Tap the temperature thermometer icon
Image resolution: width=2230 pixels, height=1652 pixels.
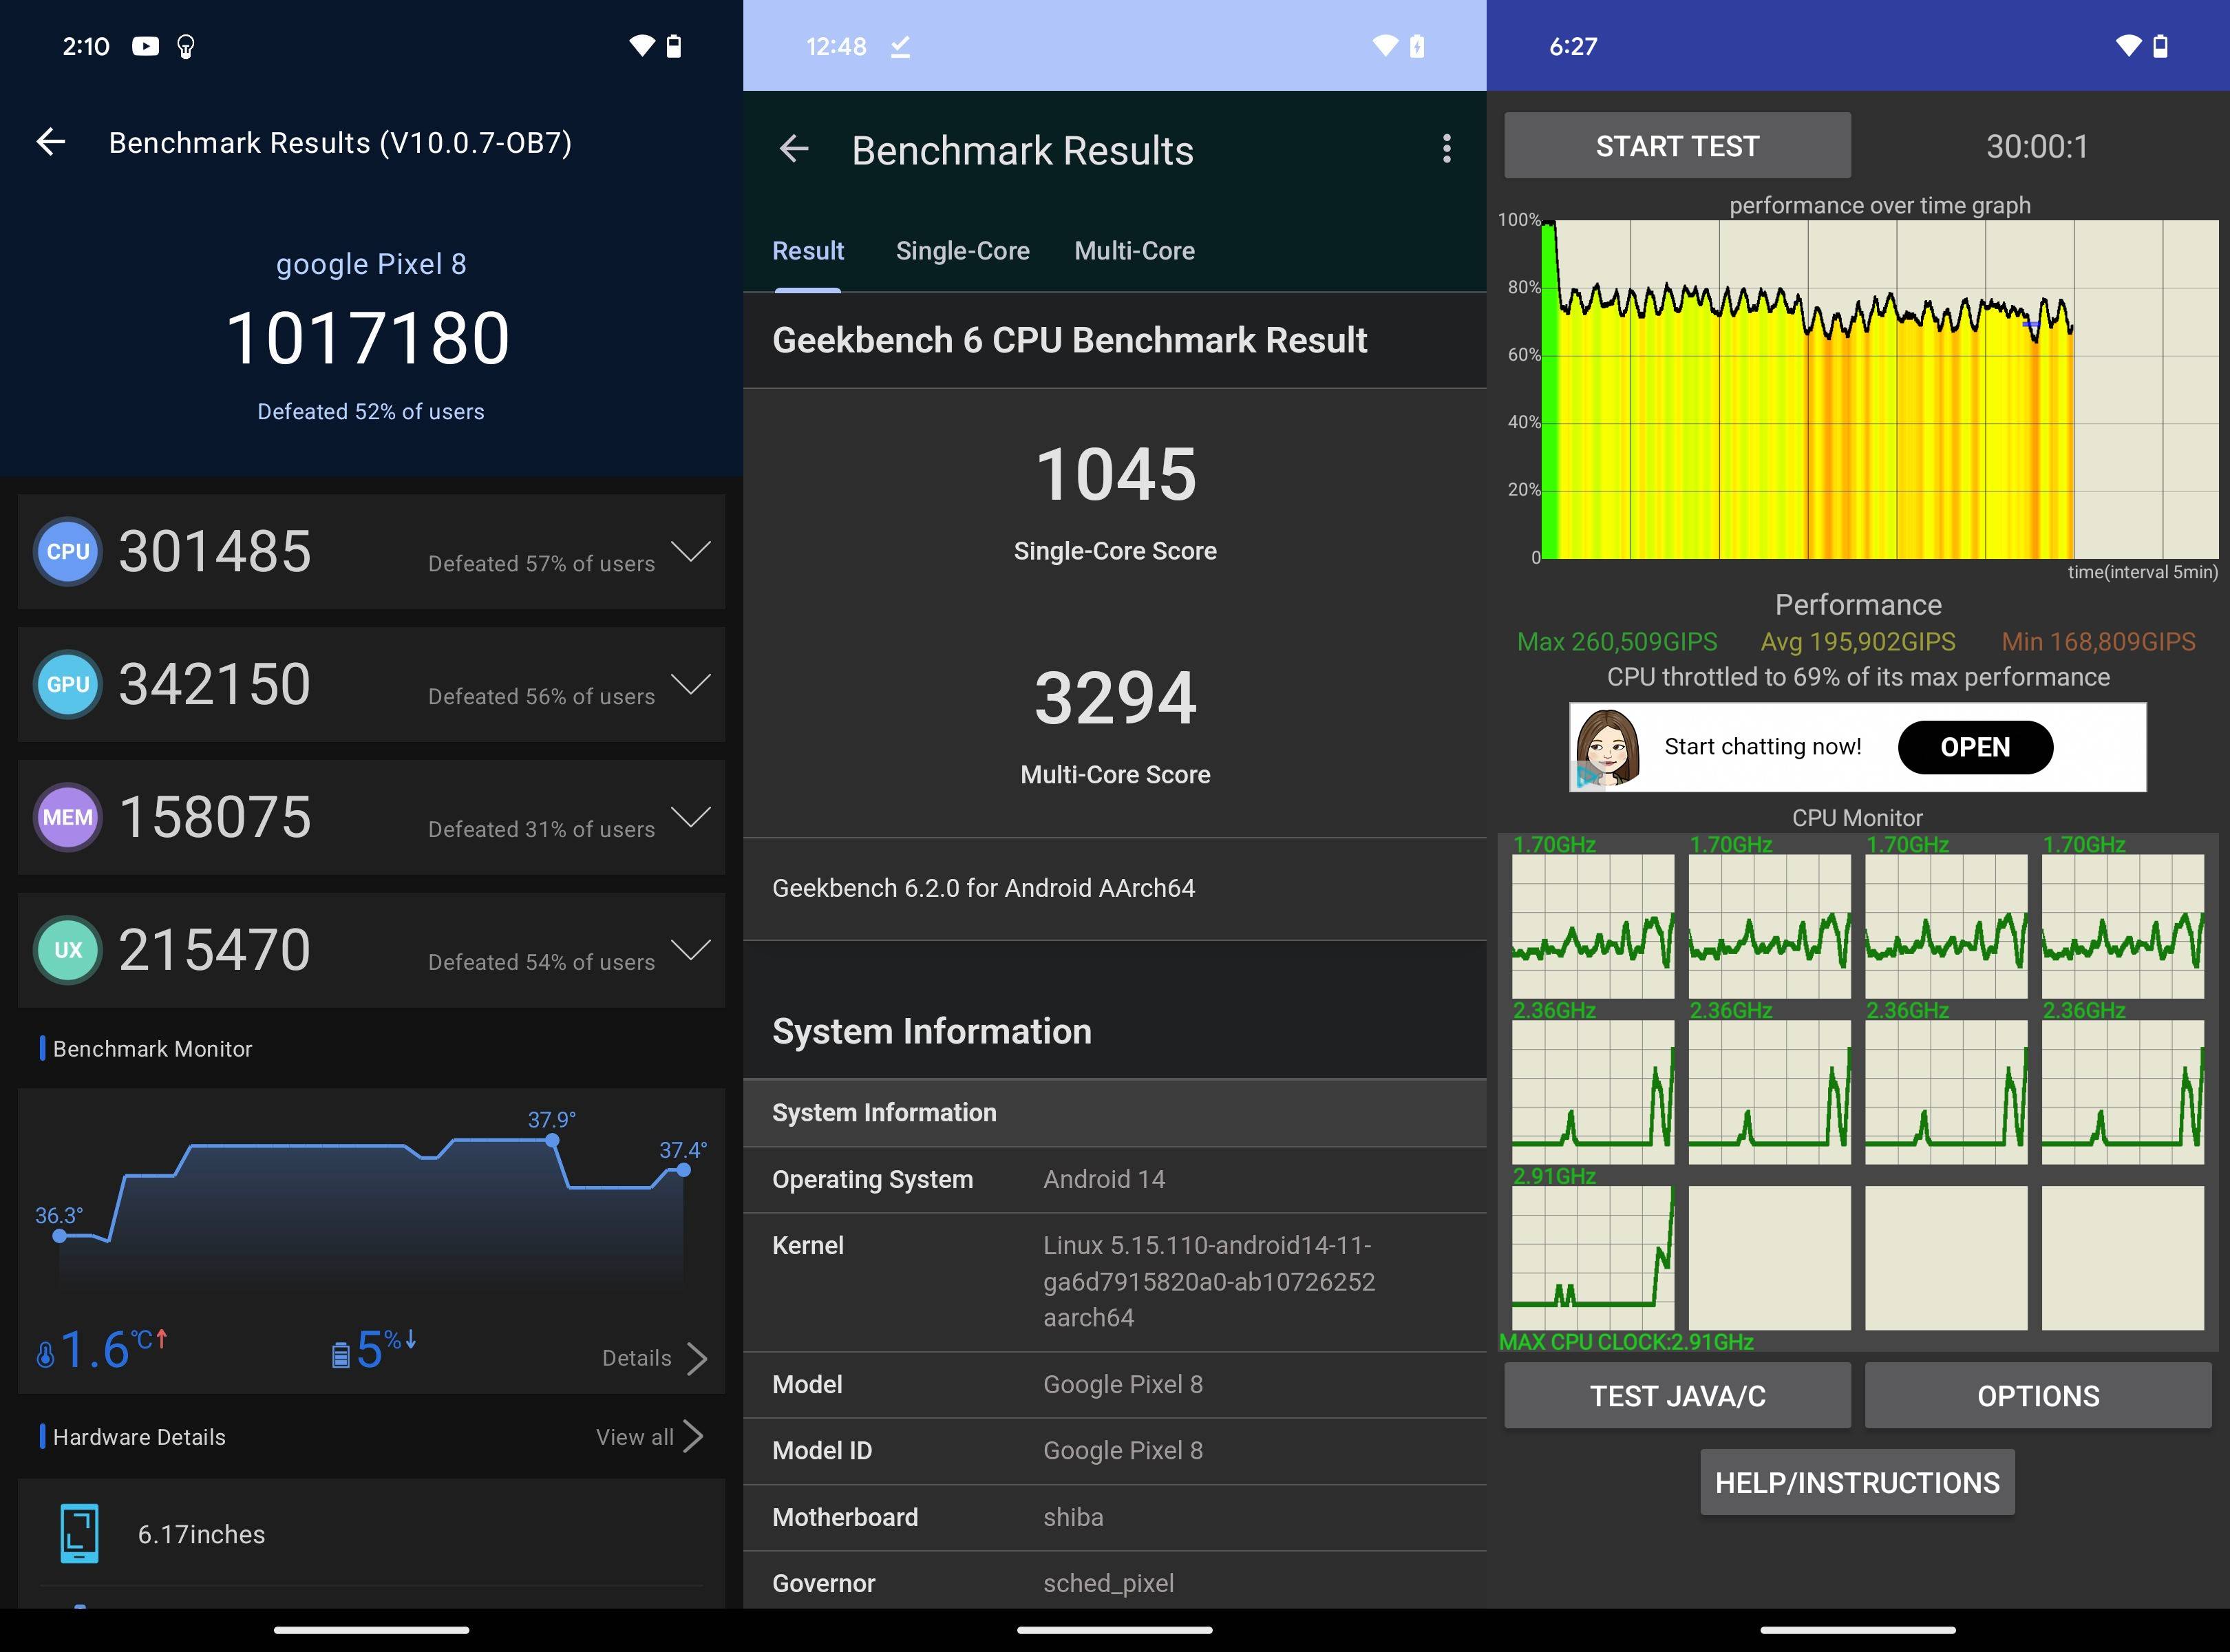click(x=45, y=1355)
